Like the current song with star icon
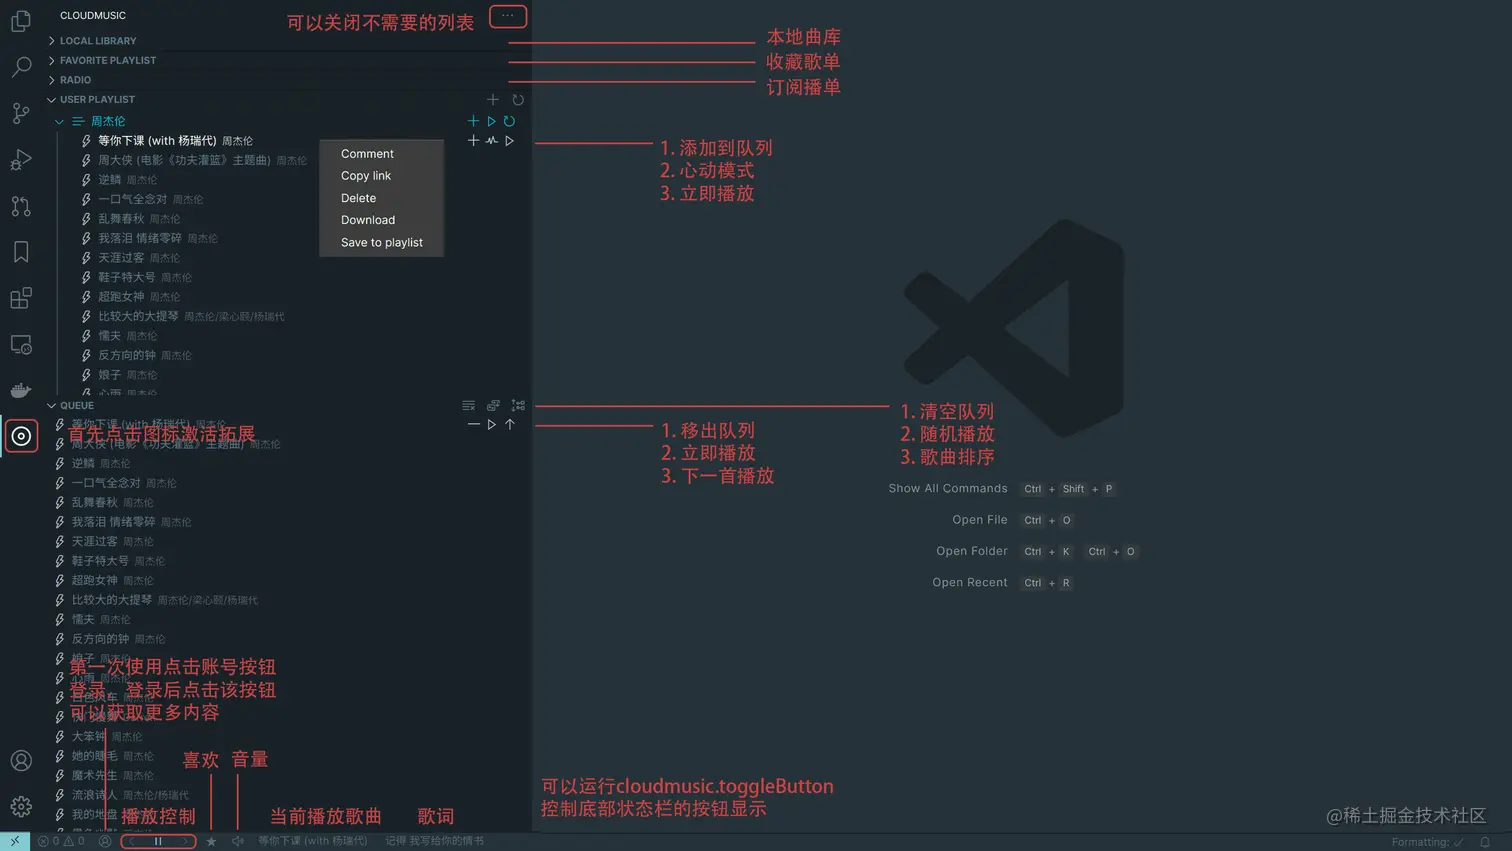 point(211,842)
